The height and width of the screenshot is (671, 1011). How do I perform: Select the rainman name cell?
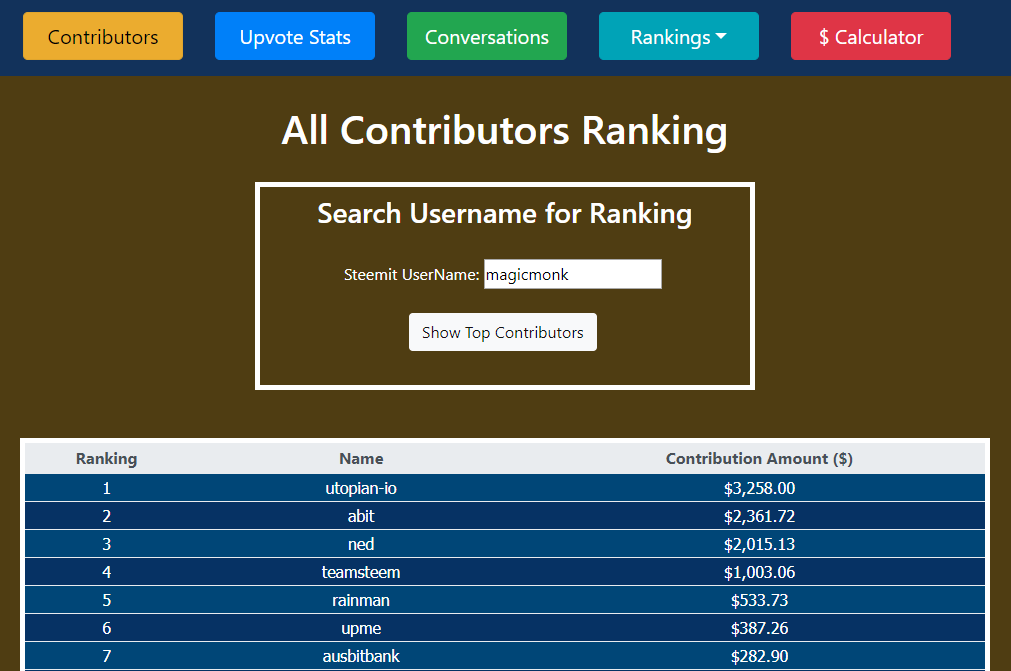pyautogui.click(x=361, y=600)
